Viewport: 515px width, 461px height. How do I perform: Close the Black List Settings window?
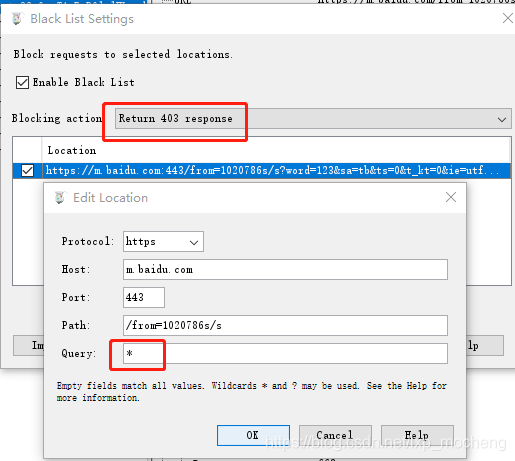[x=508, y=18]
